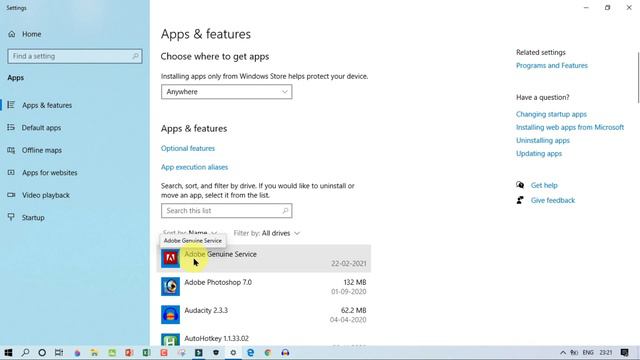This screenshot has height=360, width=640.
Task: Open taskbar Search magnifier
Action: [25, 353]
